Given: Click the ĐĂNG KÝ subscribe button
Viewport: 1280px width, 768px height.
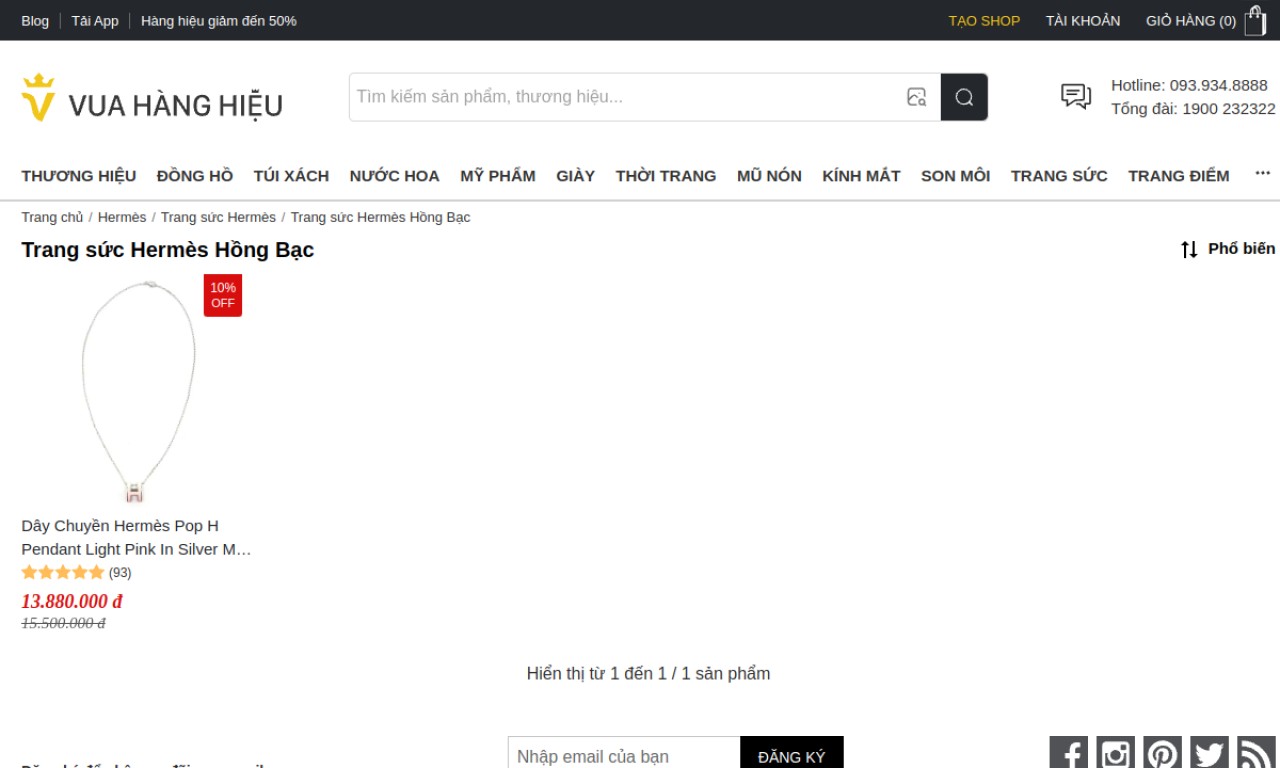Looking at the screenshot, I should (792, 756).
